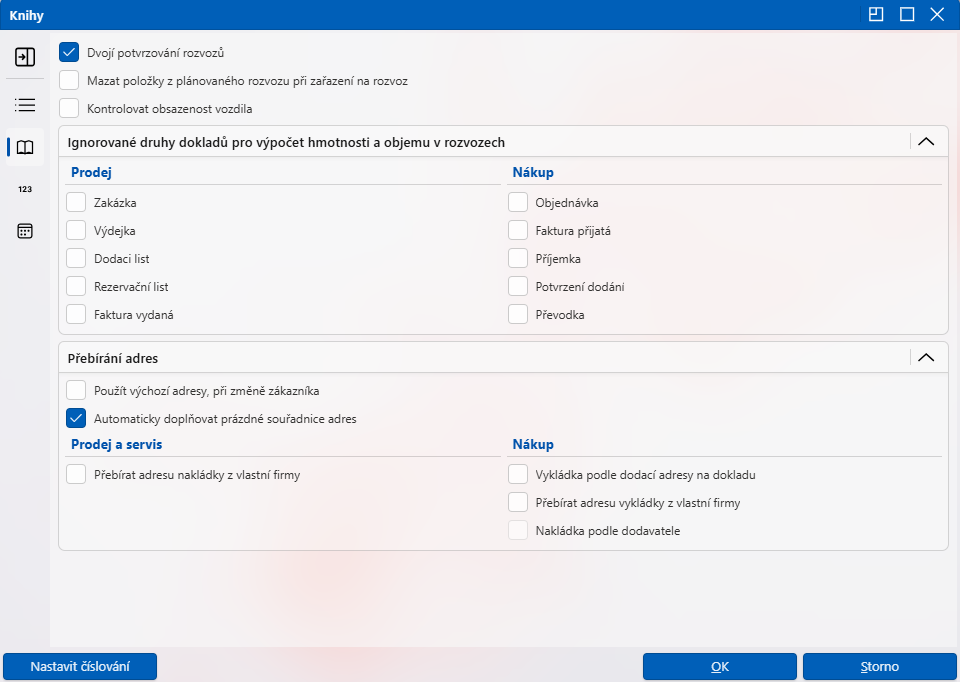960x682 pixels.
Task: Click the Nákup heading above Vykládka podle dodací adresy
Action: tap(533, 444)
